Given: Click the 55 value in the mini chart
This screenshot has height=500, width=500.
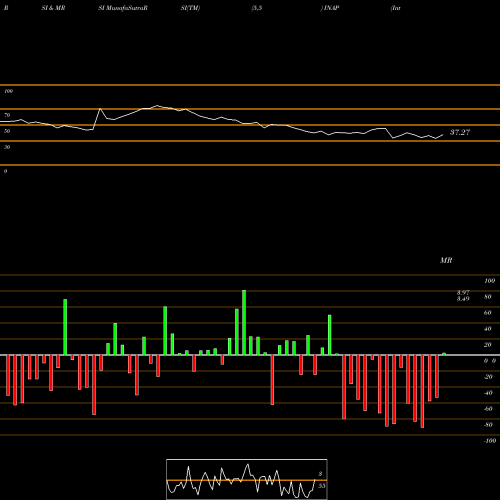Looking at the screenshot, I should pyautogui.click(x=321, y=486).
